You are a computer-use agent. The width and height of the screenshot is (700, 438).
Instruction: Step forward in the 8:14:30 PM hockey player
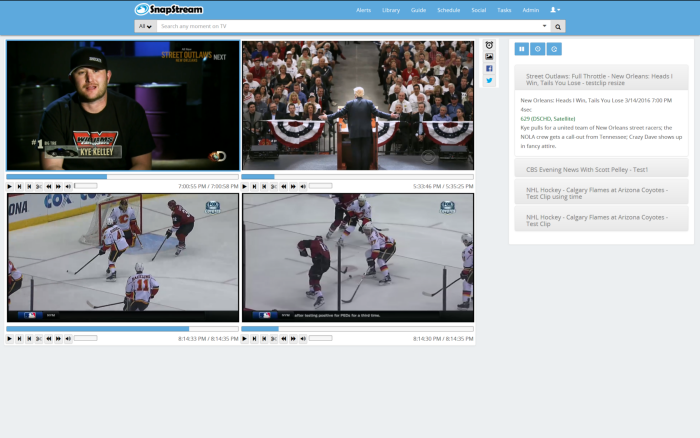pos(254,339)
